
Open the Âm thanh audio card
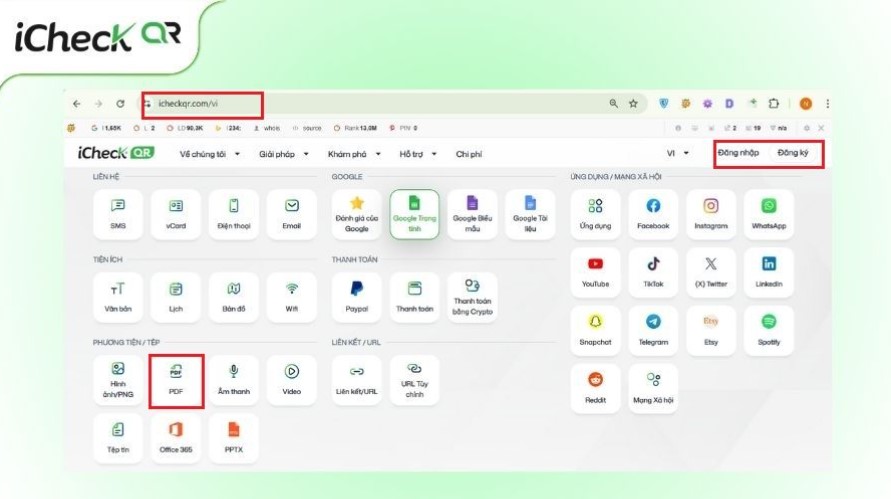pyautogui.click(x=234, y=380)
